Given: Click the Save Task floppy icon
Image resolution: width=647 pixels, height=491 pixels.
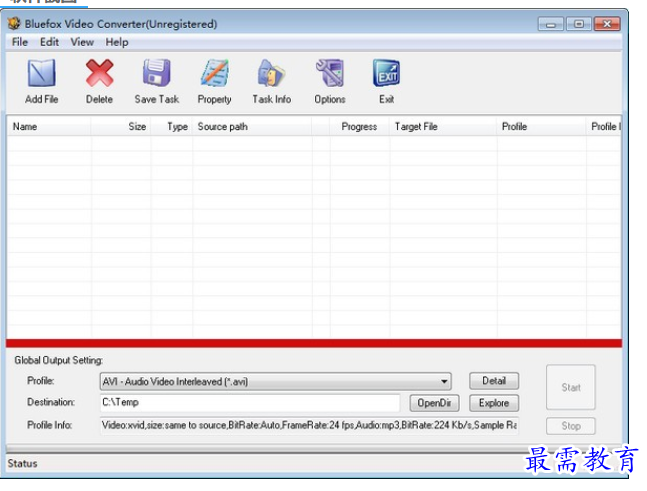Looking at the screenshot, I should 156,73.
